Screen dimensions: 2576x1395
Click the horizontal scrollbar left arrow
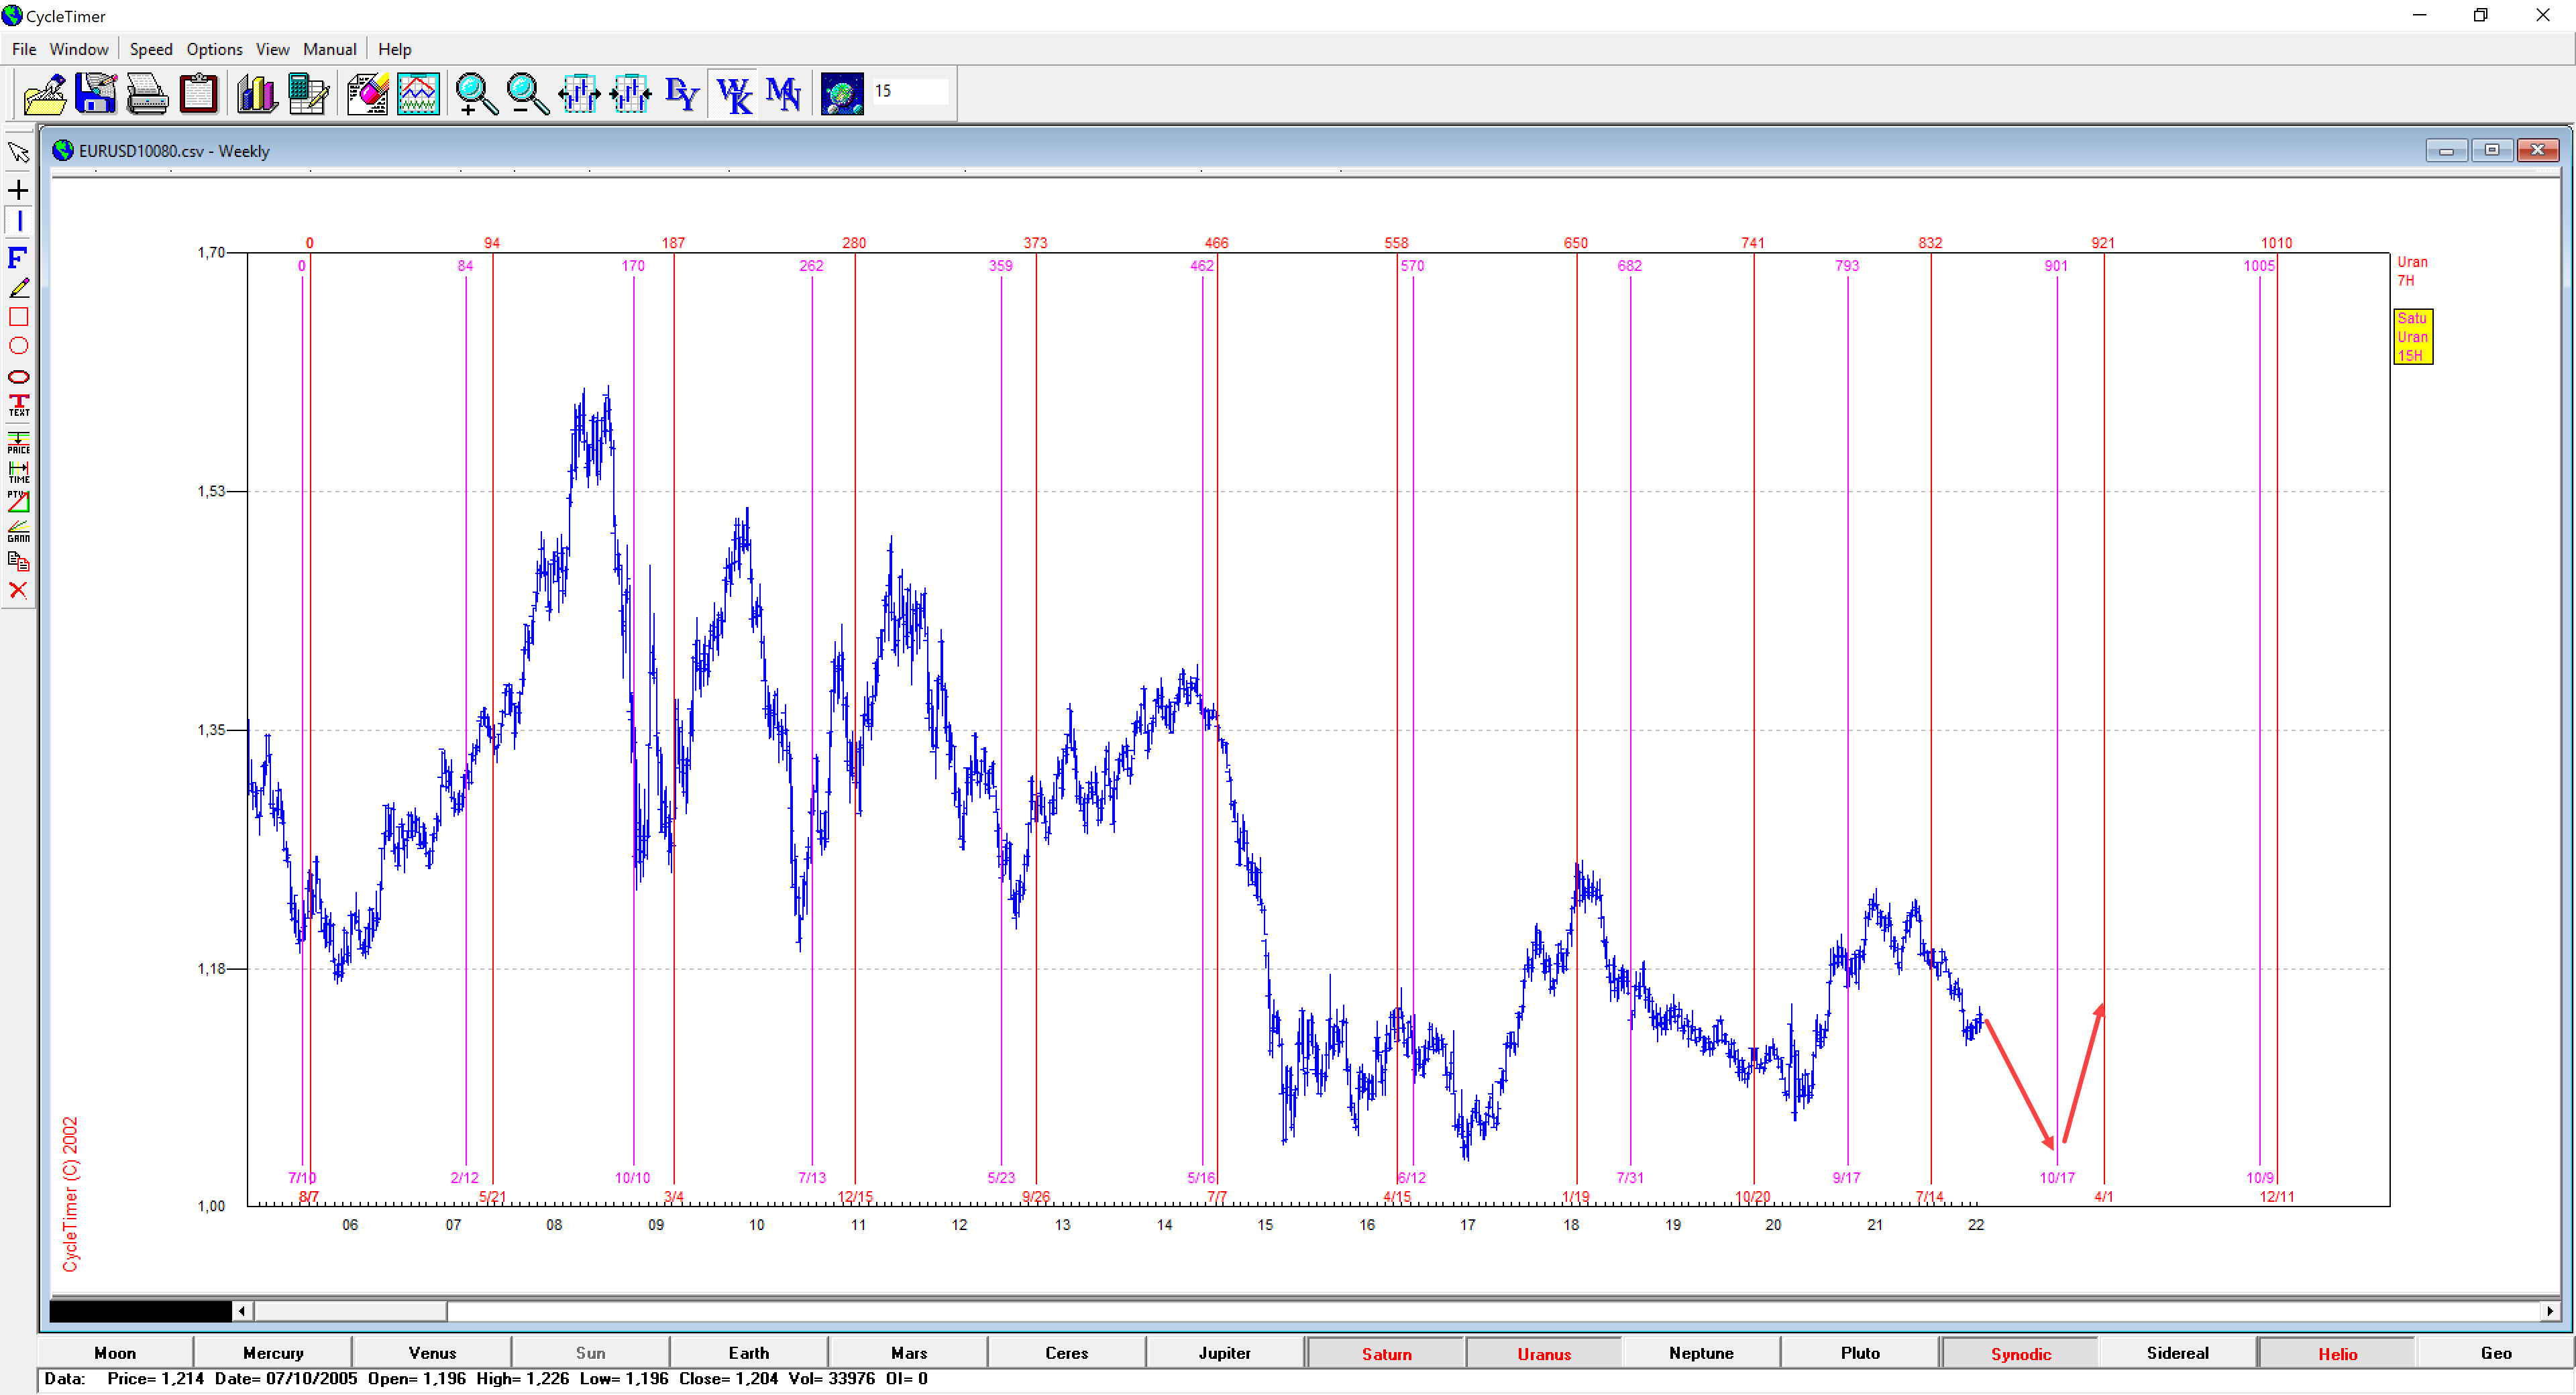(242, 1310)
